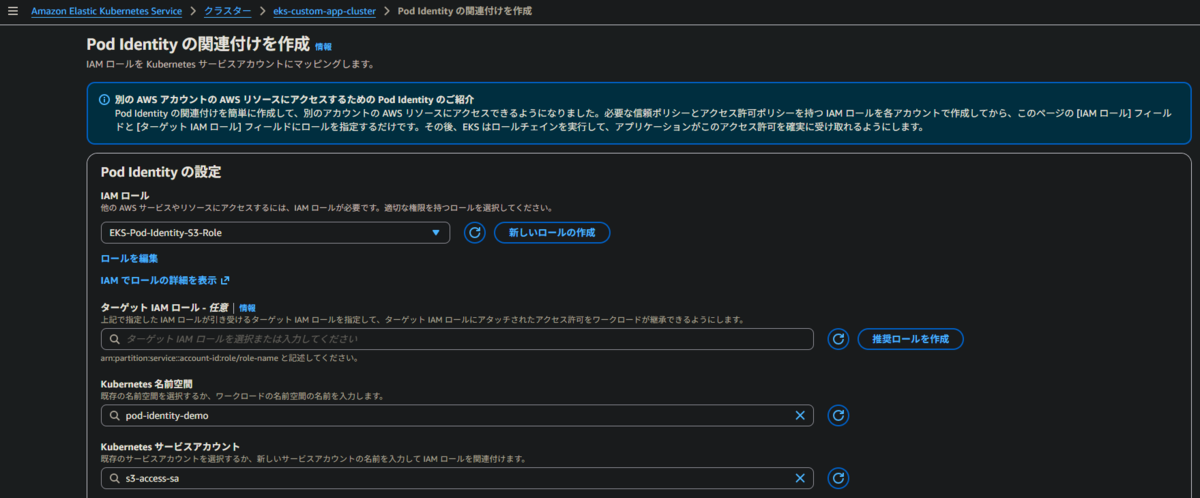The height and width of the screenshot is (498, 1200).
Task: Click 推奨ロールを作成 button
Action: point(910,339)
